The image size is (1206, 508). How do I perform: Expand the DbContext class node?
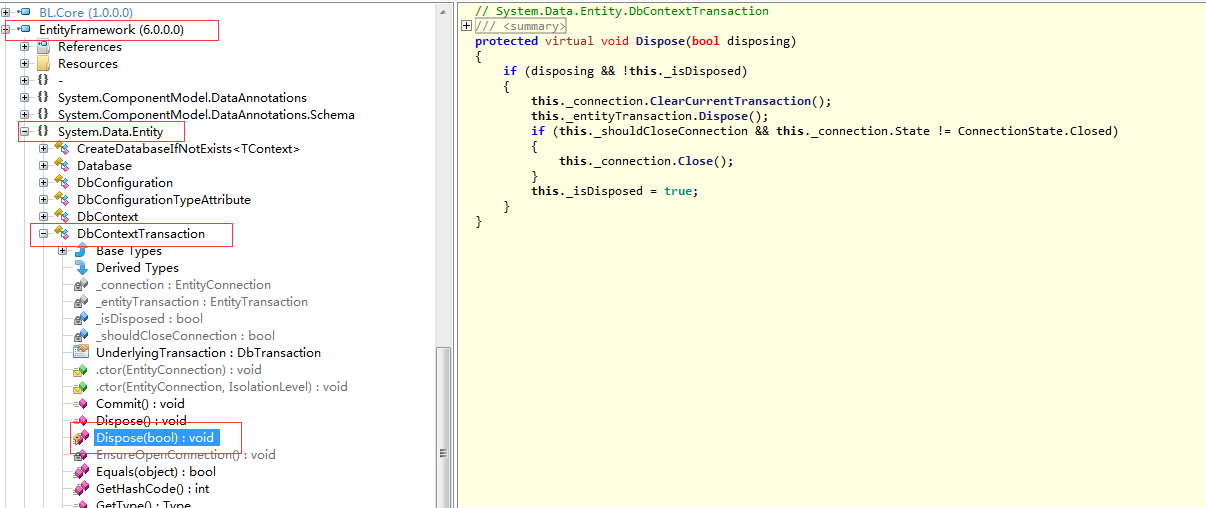(44, 217)
